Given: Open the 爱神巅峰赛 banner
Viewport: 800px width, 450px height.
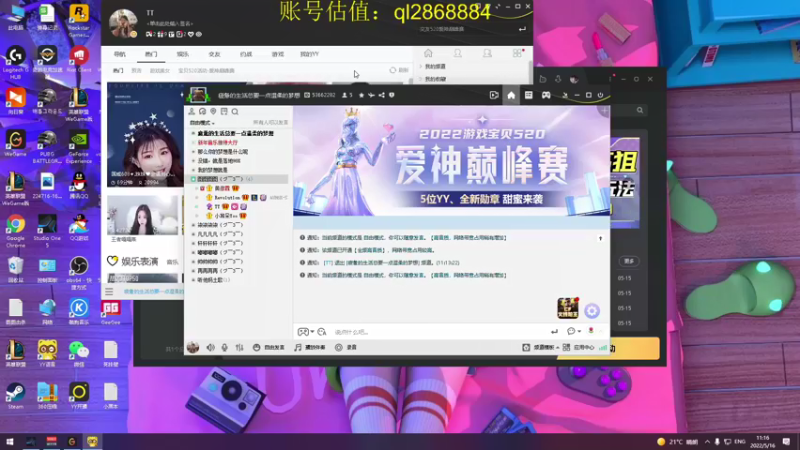Looking at the screenshot, I should pyautogui.click(x=451, y=161).
